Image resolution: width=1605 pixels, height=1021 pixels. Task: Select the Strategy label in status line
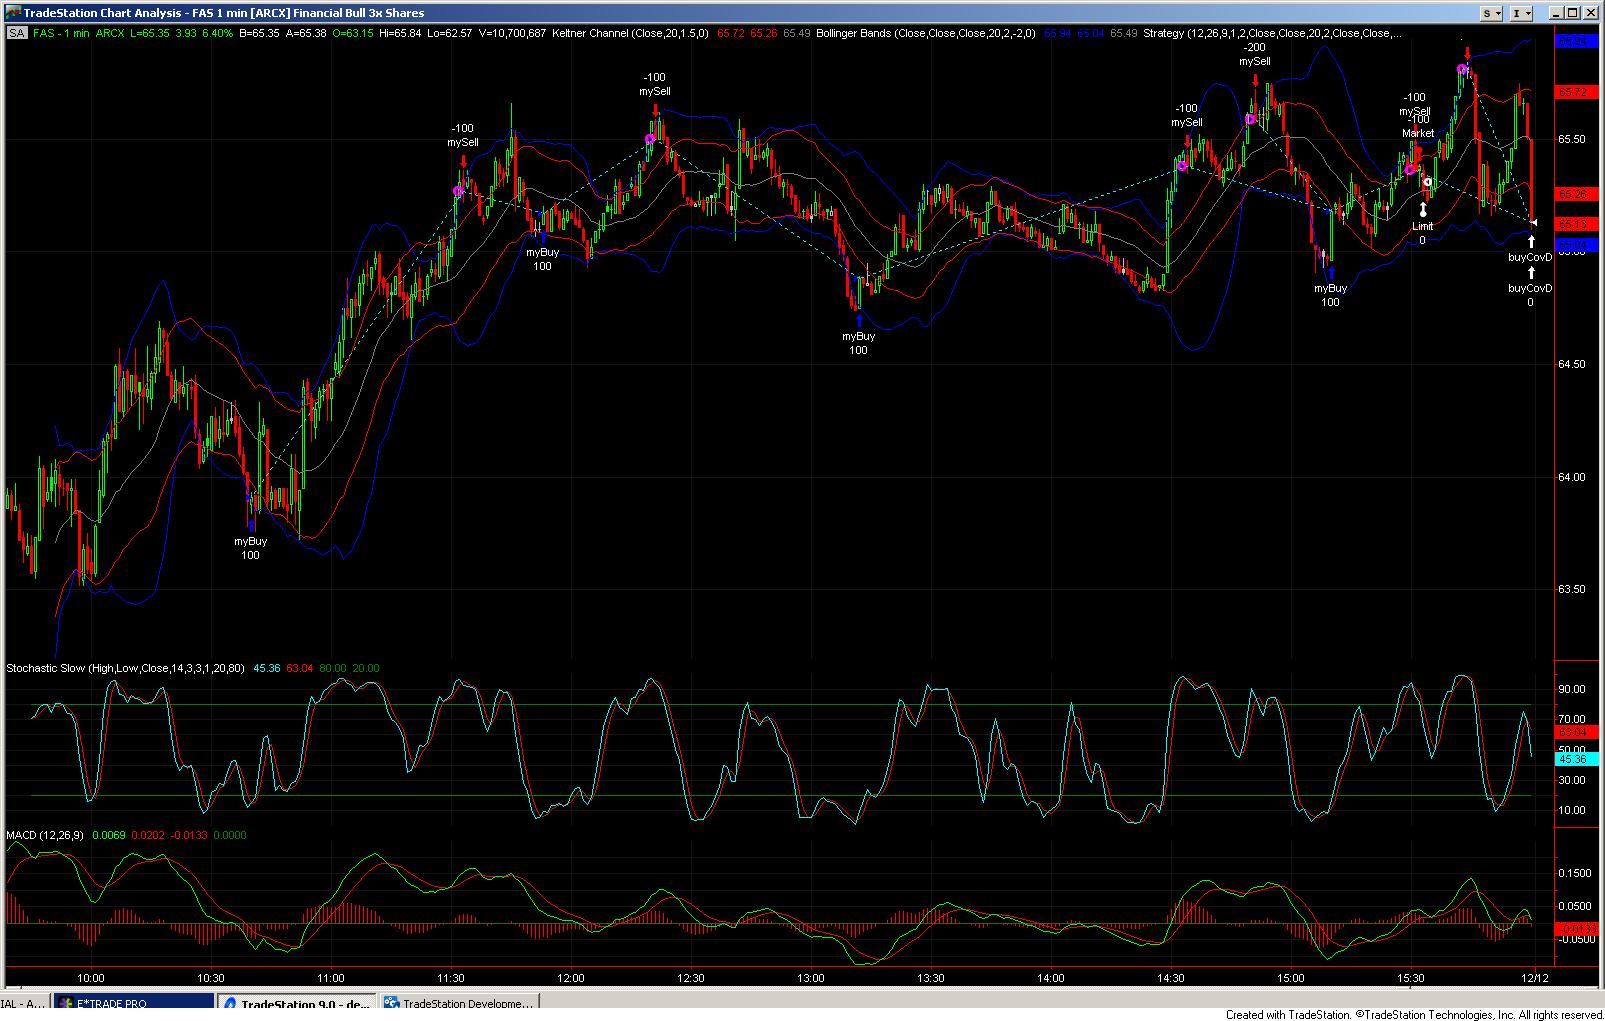tap(1272, 33)
